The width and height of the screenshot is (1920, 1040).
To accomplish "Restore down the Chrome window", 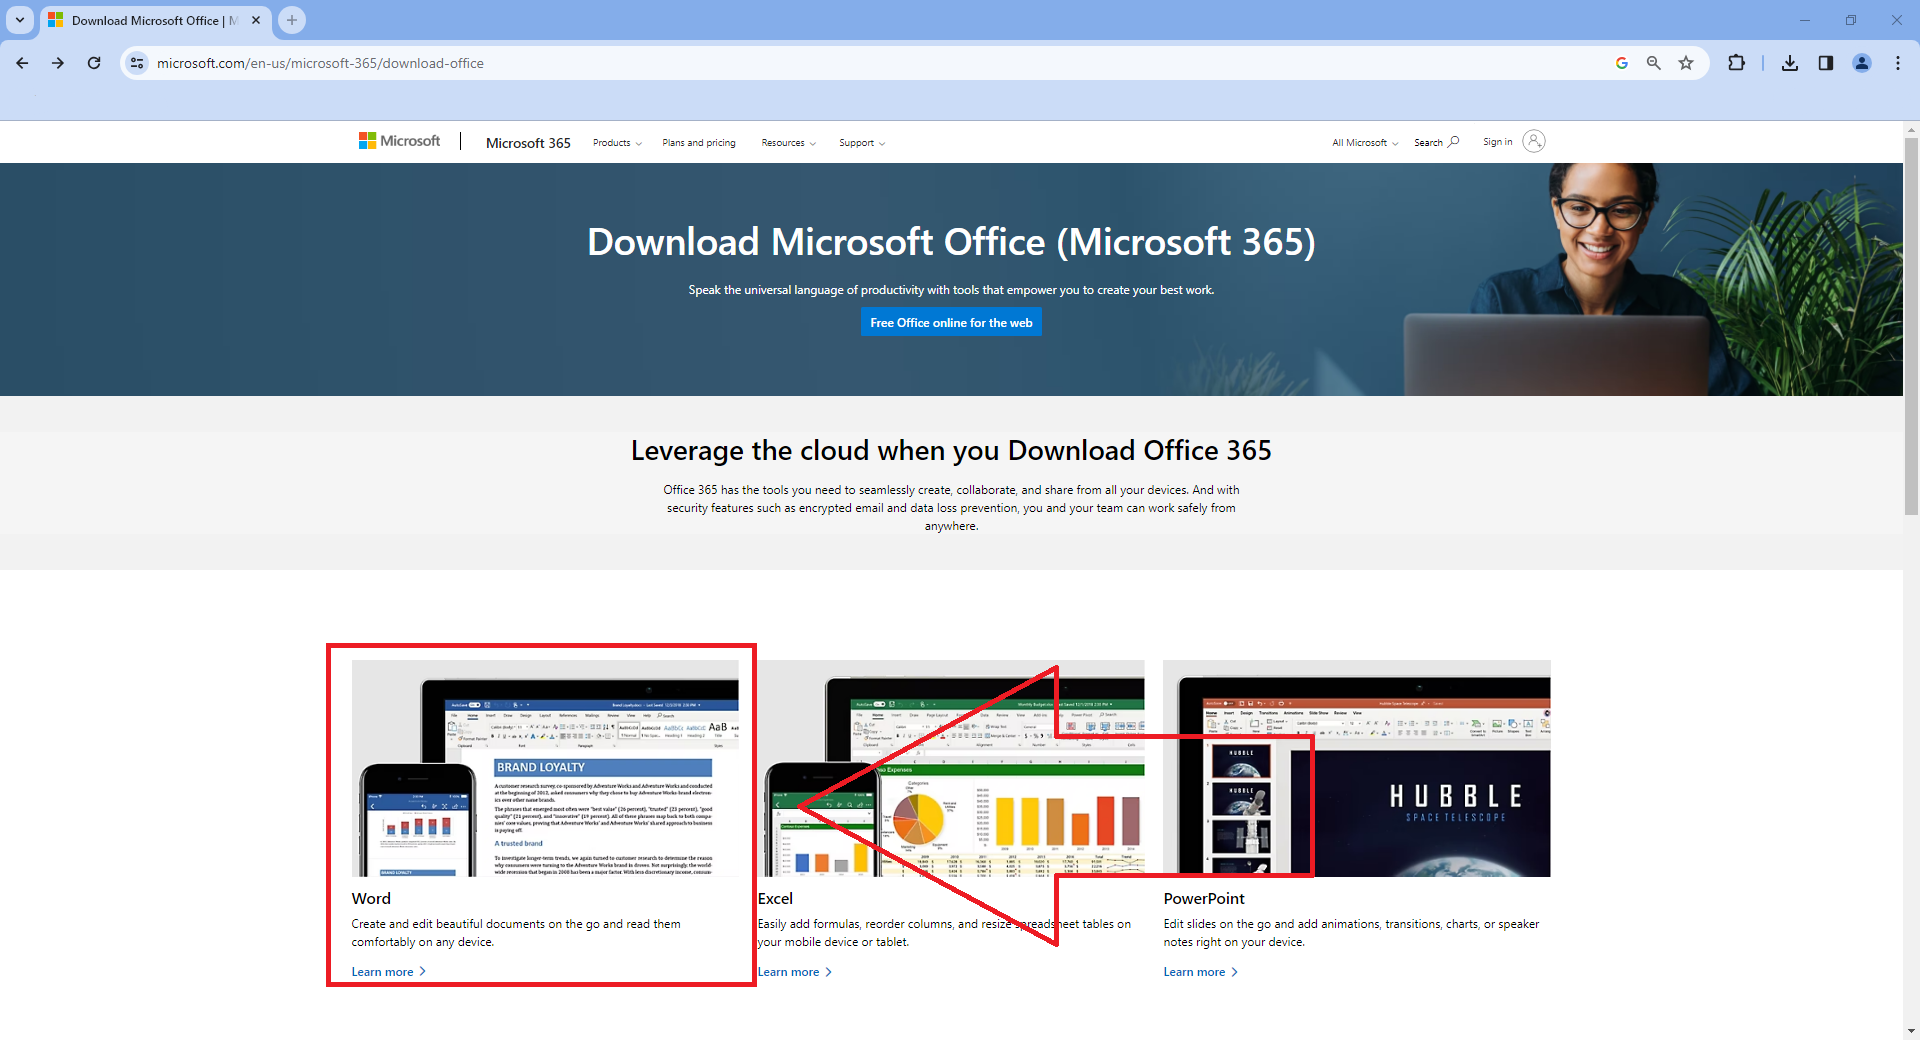I will [1851, 20].
